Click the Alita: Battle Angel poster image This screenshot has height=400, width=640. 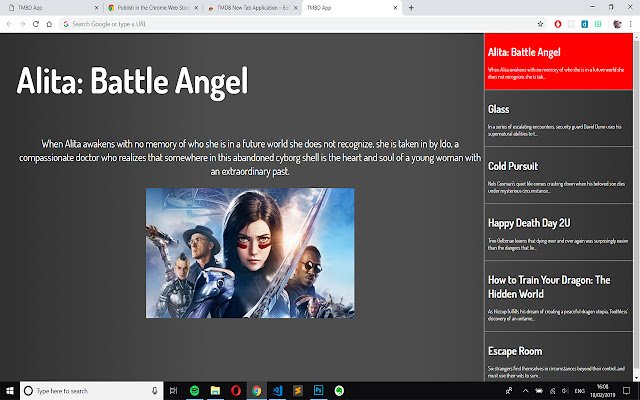coord(250,253)
